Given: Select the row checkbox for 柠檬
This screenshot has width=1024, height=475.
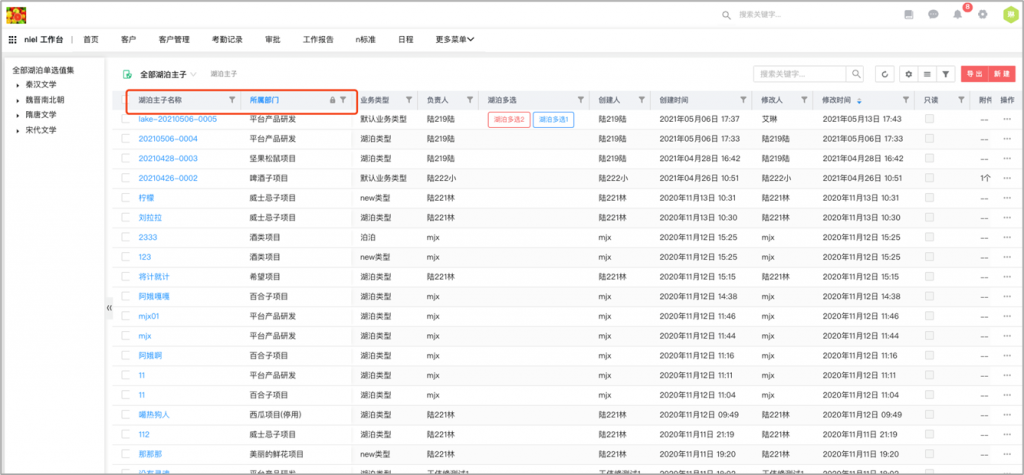Looking at the screenshot, I should tap(126, 198).
